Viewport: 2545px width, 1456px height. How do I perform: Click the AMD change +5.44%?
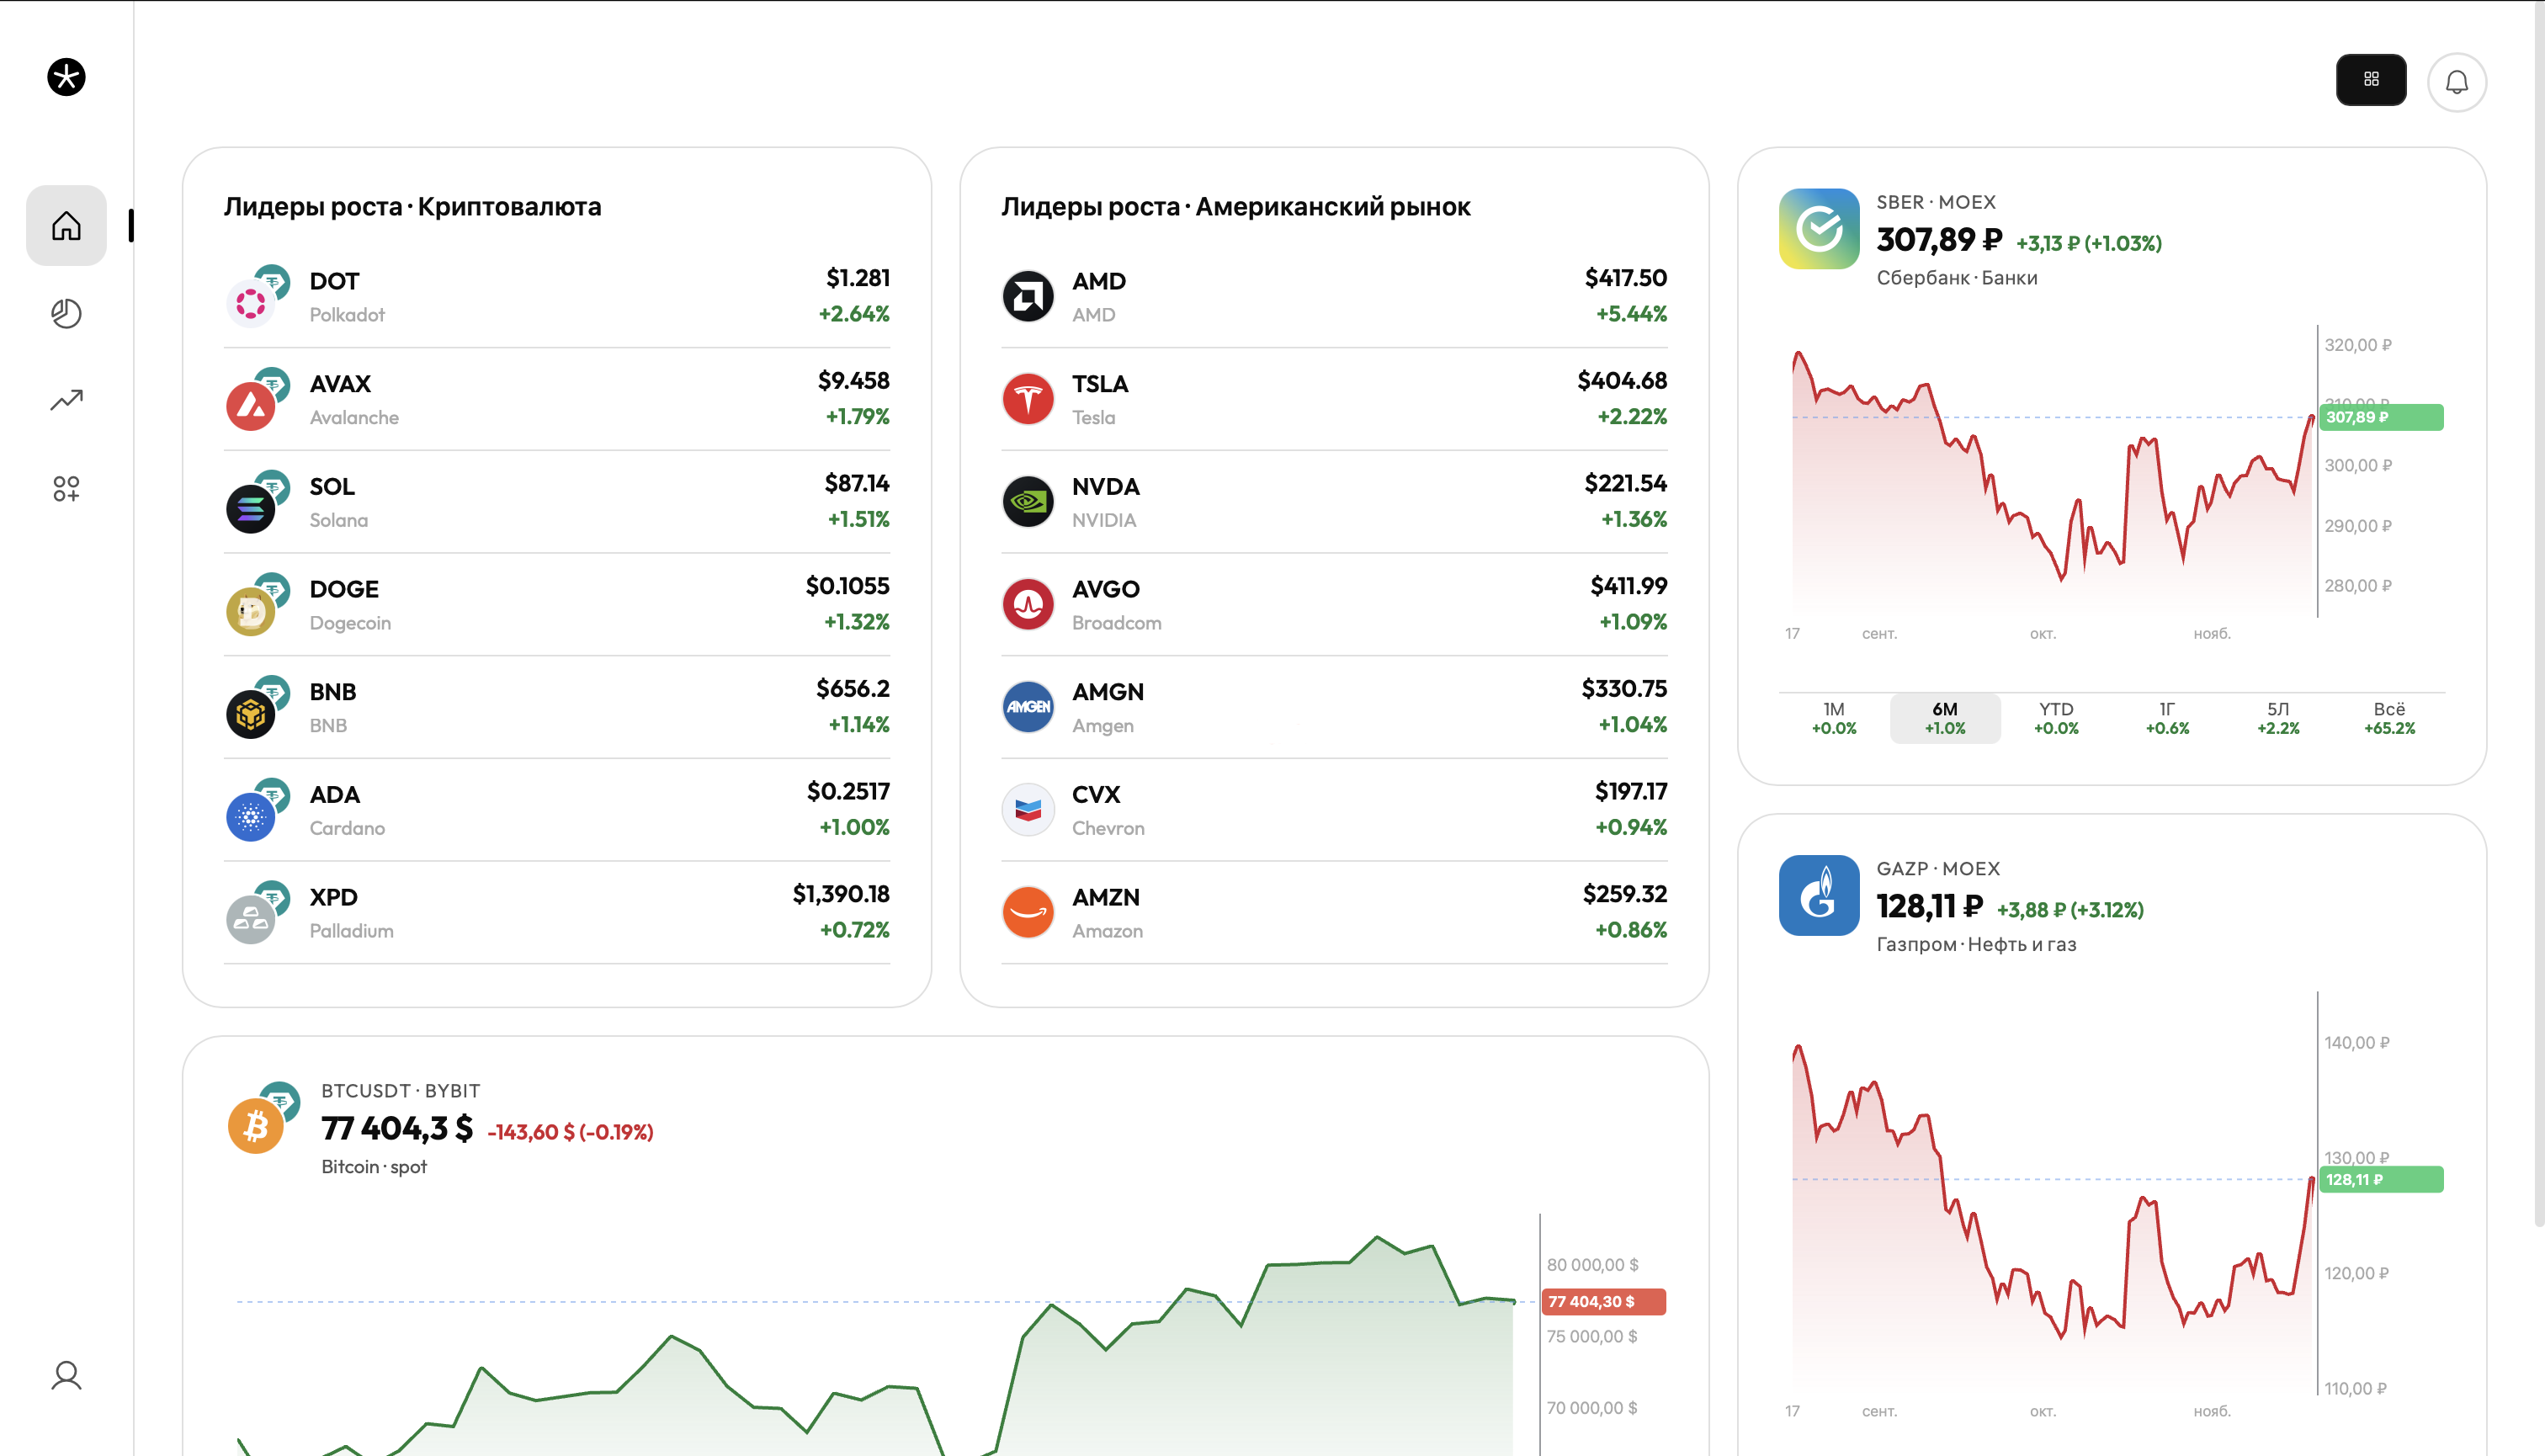pos(1631,314)
